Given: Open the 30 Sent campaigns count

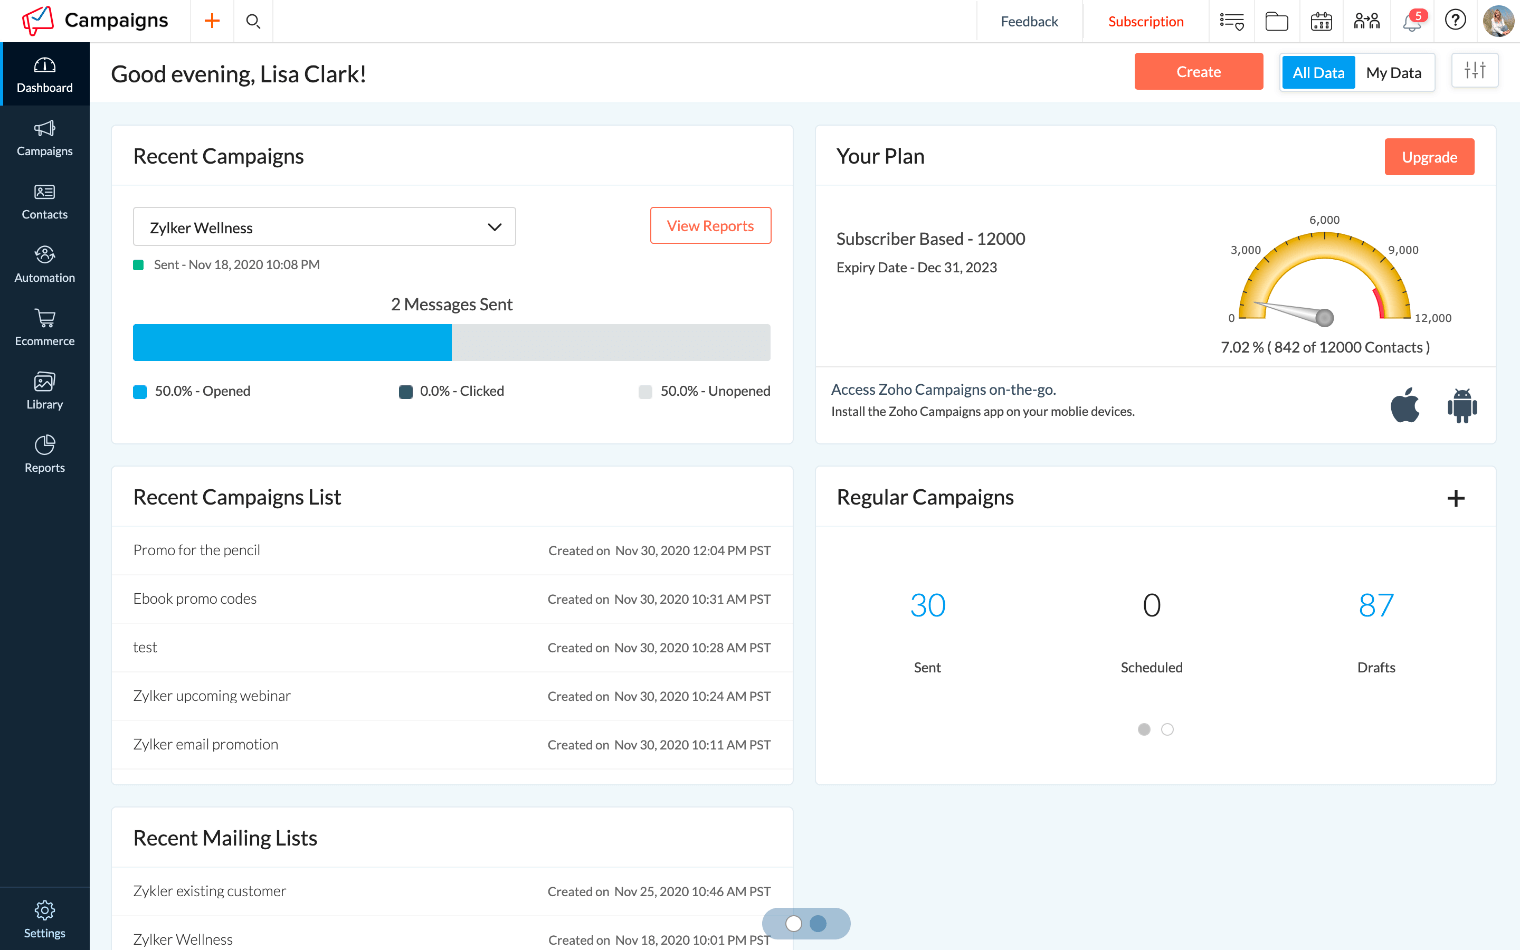Looking at the screenshot, I should 927,605.
